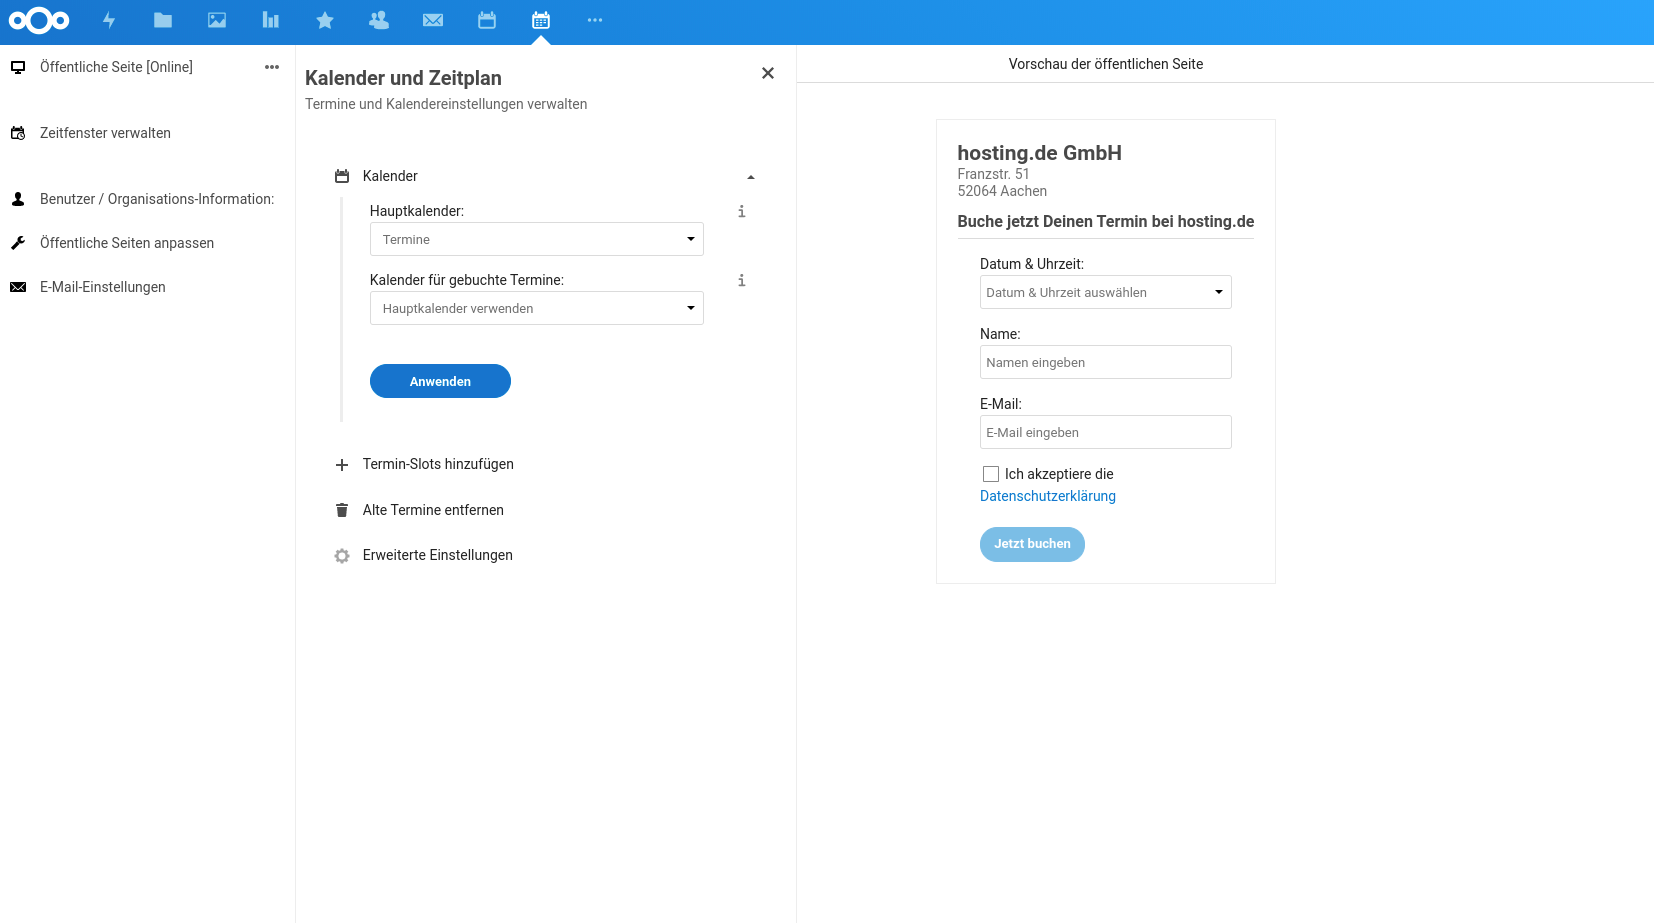Tick the Ich akzeptiere die checkbox
The width and height of the screenshot is (1654, 923).
click(x=991, y=474)
